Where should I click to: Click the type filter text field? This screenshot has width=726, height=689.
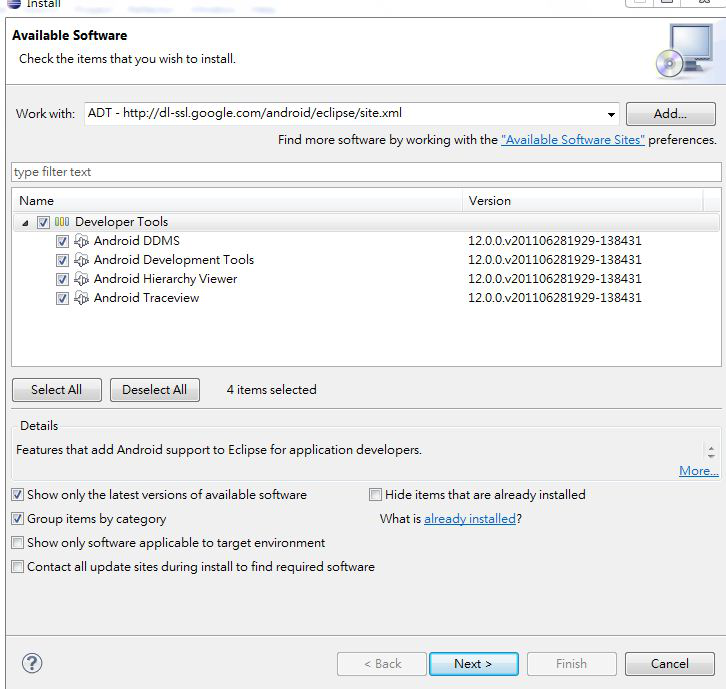click(x=366, y=172)
